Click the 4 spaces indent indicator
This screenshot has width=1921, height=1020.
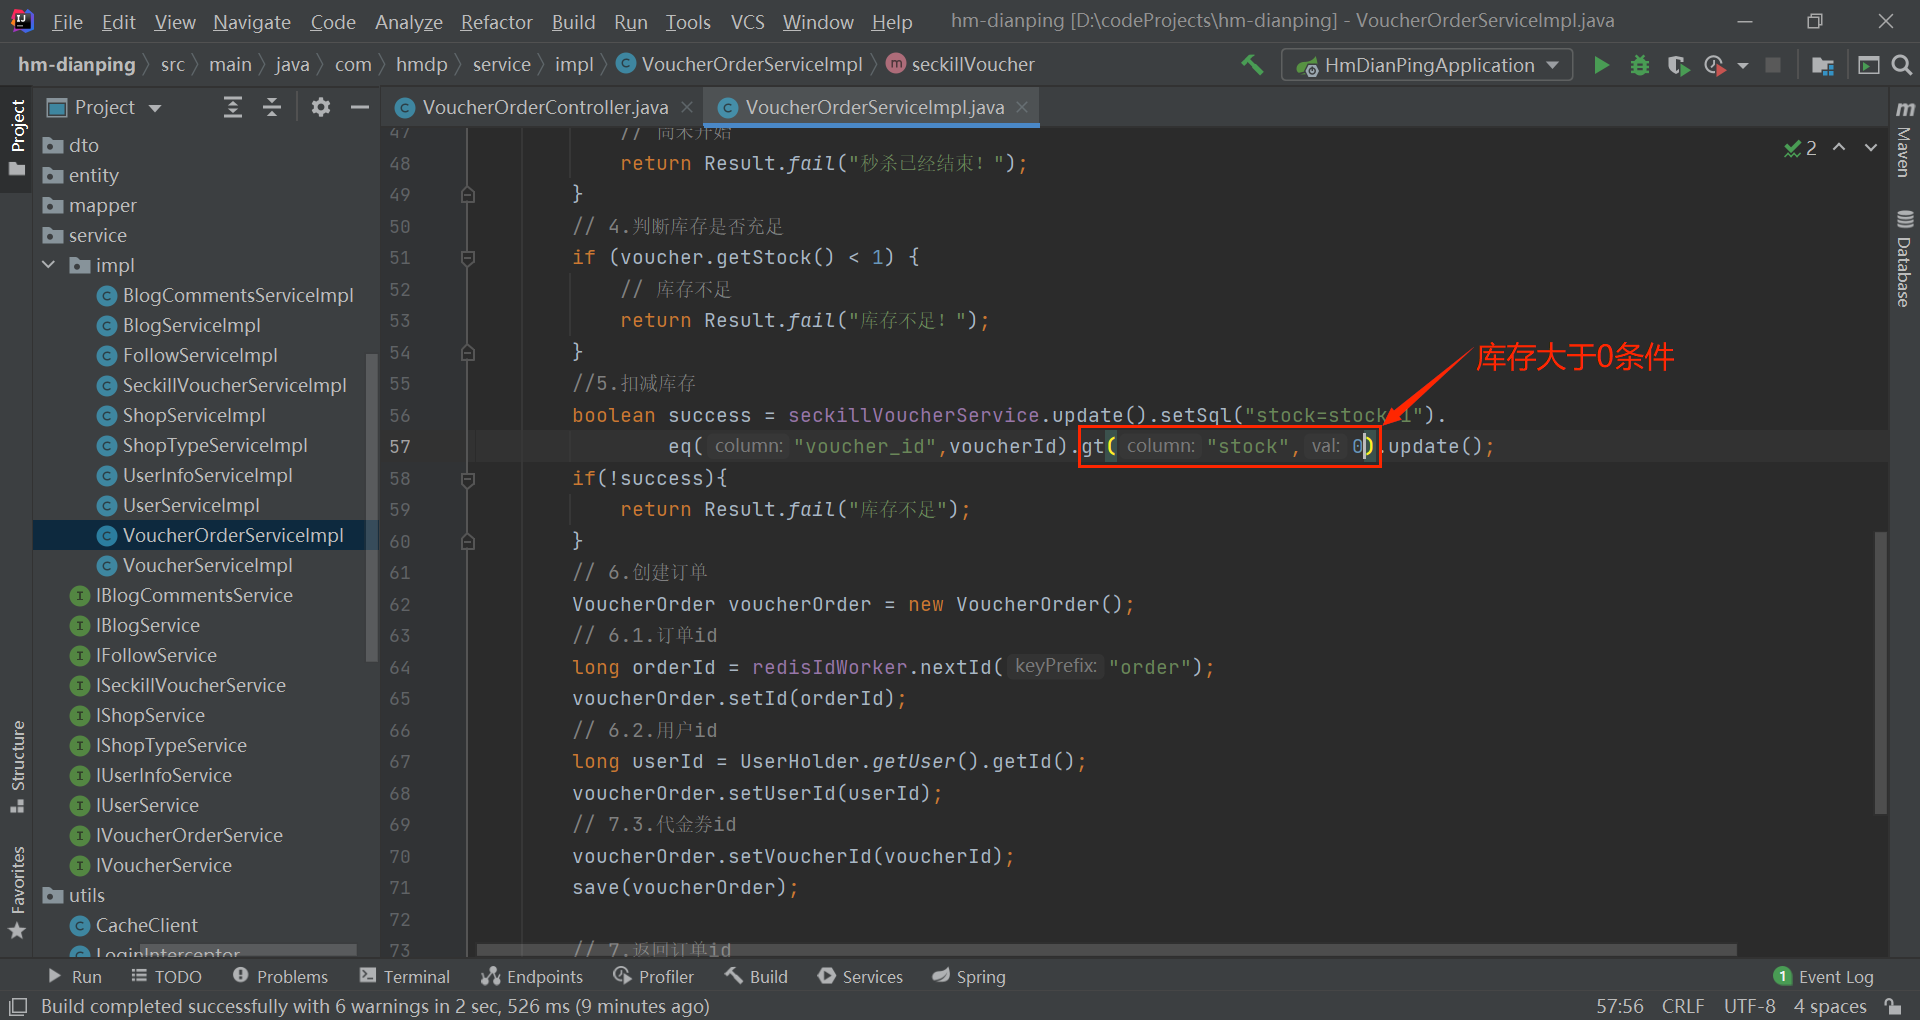tap(1830, 1006)
